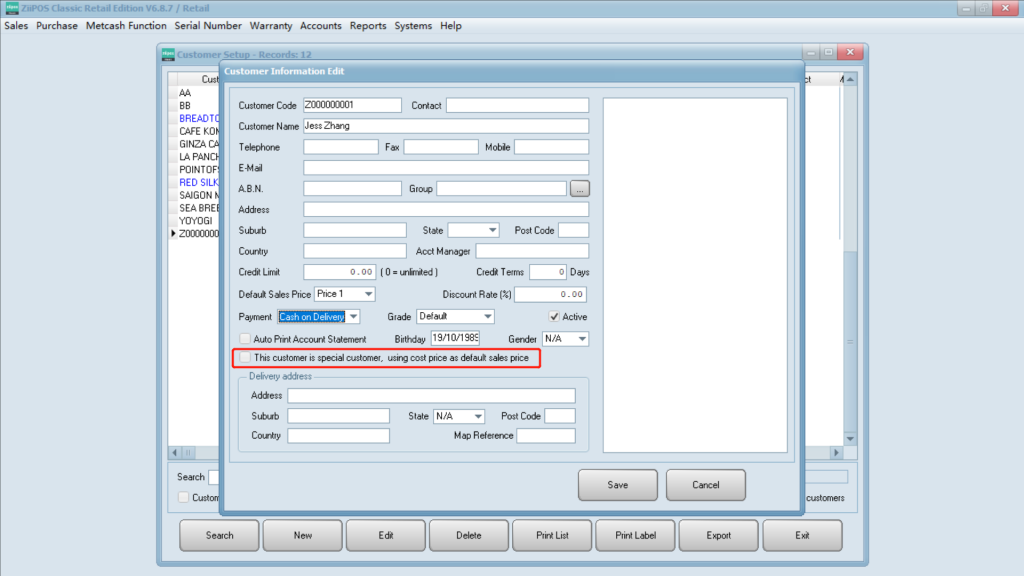Image resolution: width=1024 pixels, height=576 pixels.
Task: Open the Default Sales Price dropdown
Action: 368,294
